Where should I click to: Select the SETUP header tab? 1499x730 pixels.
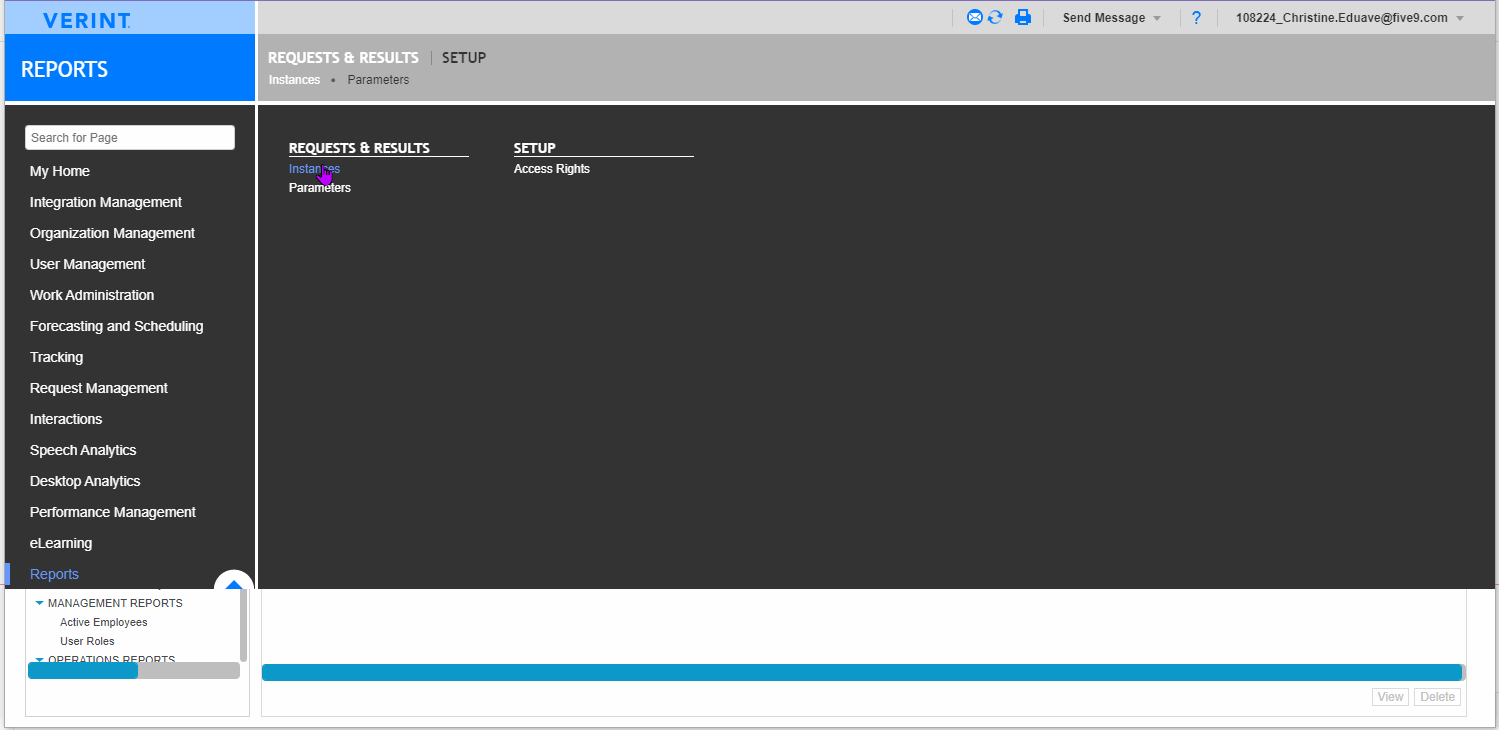point(464,58)
